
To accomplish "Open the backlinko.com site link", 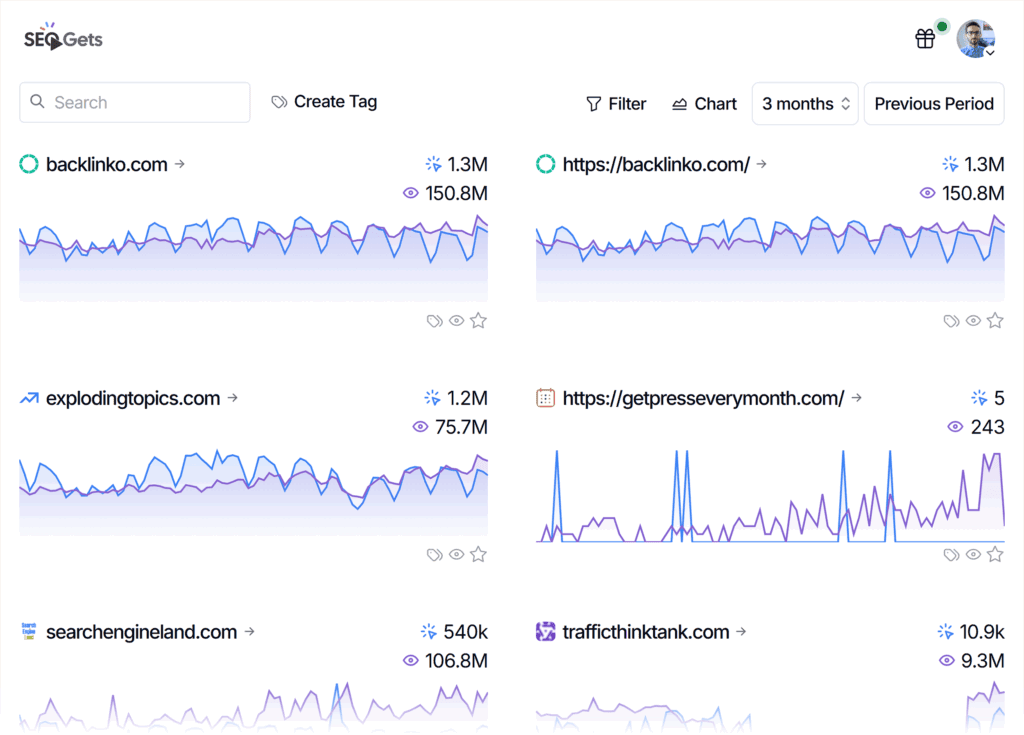I will click(x=107, y=165).
